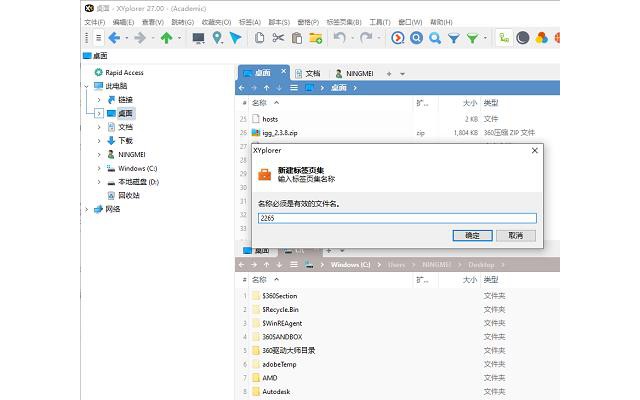Select Rapid Access in the tree
Image resolution: width=640 pixels, height=400 pixels.
click(x=124, y=73)
